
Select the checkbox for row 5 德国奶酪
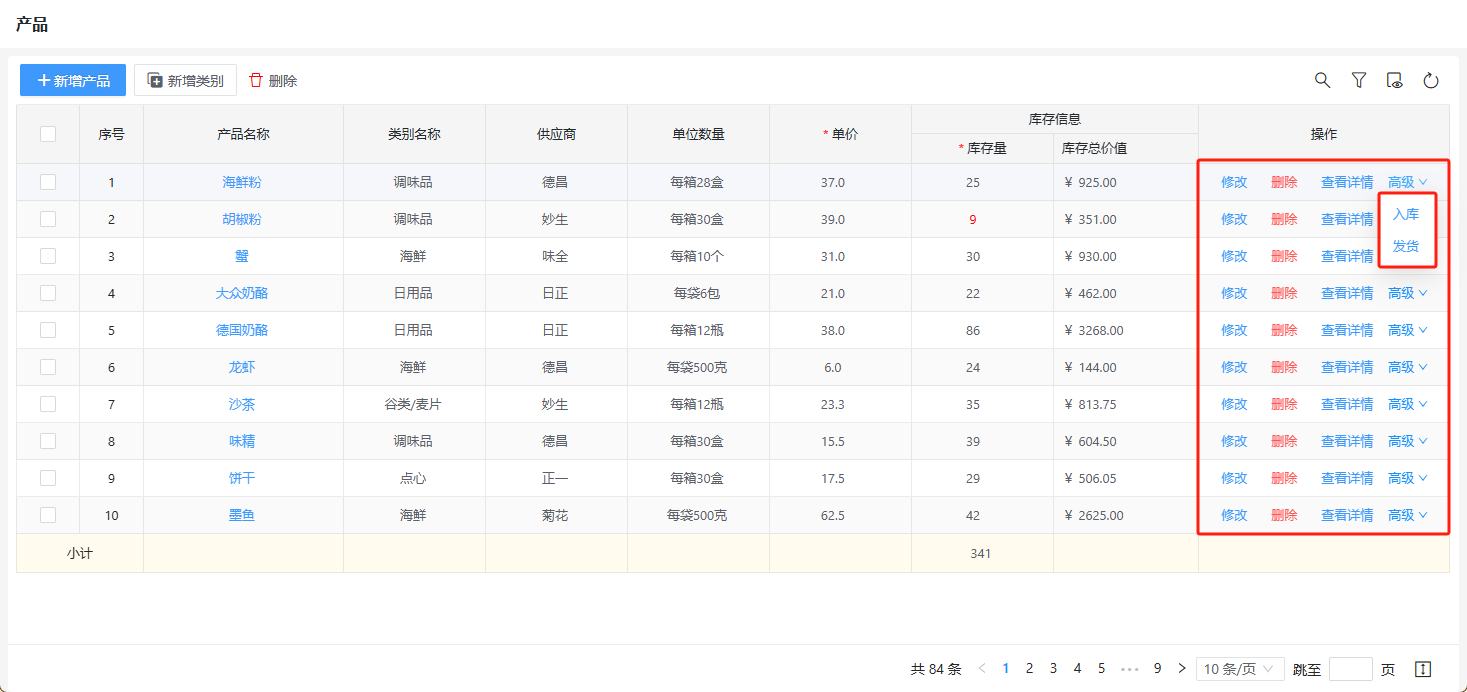pyautogui.click(x=48, y=330)
